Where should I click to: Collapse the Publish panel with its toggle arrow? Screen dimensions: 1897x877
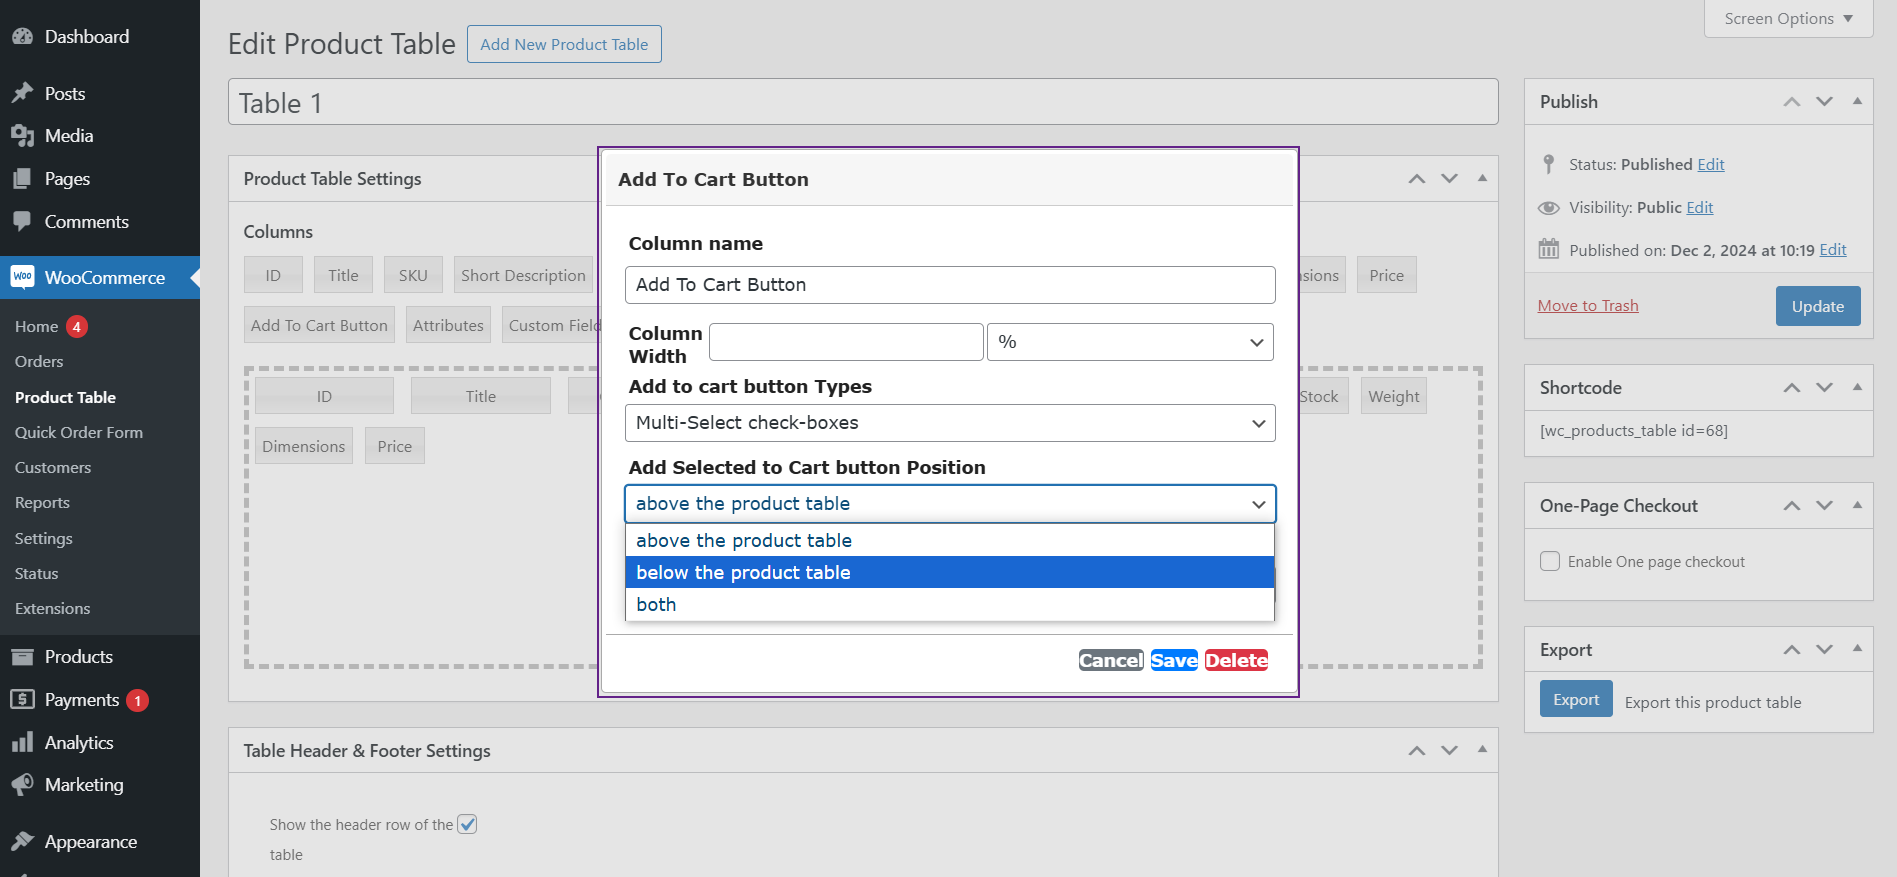[x=1857, y=101]
